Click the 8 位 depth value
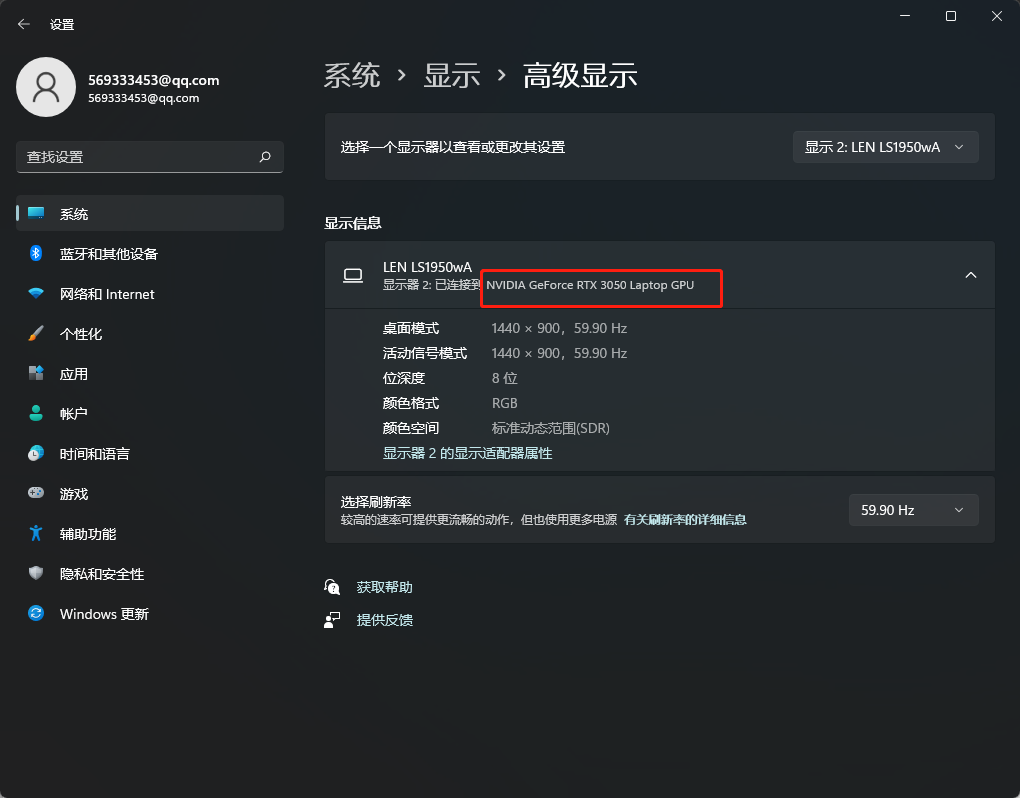 coord(504,378)
